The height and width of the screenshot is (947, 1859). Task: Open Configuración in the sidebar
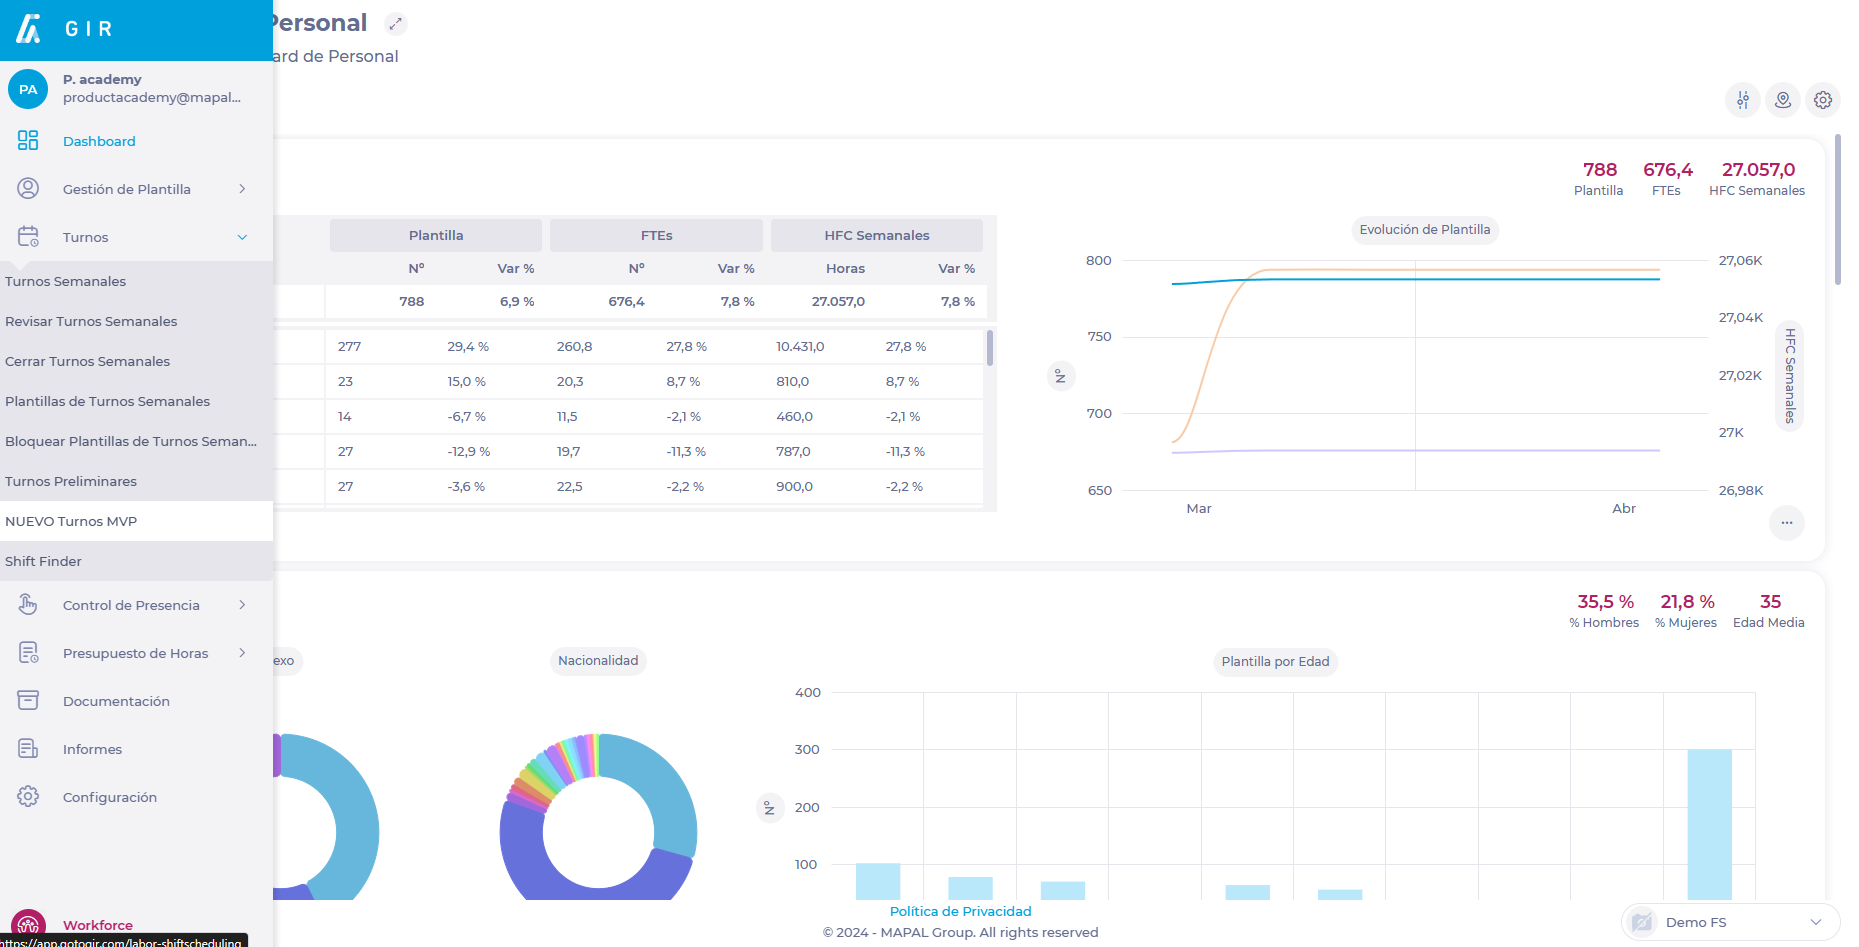coord(109,797)
